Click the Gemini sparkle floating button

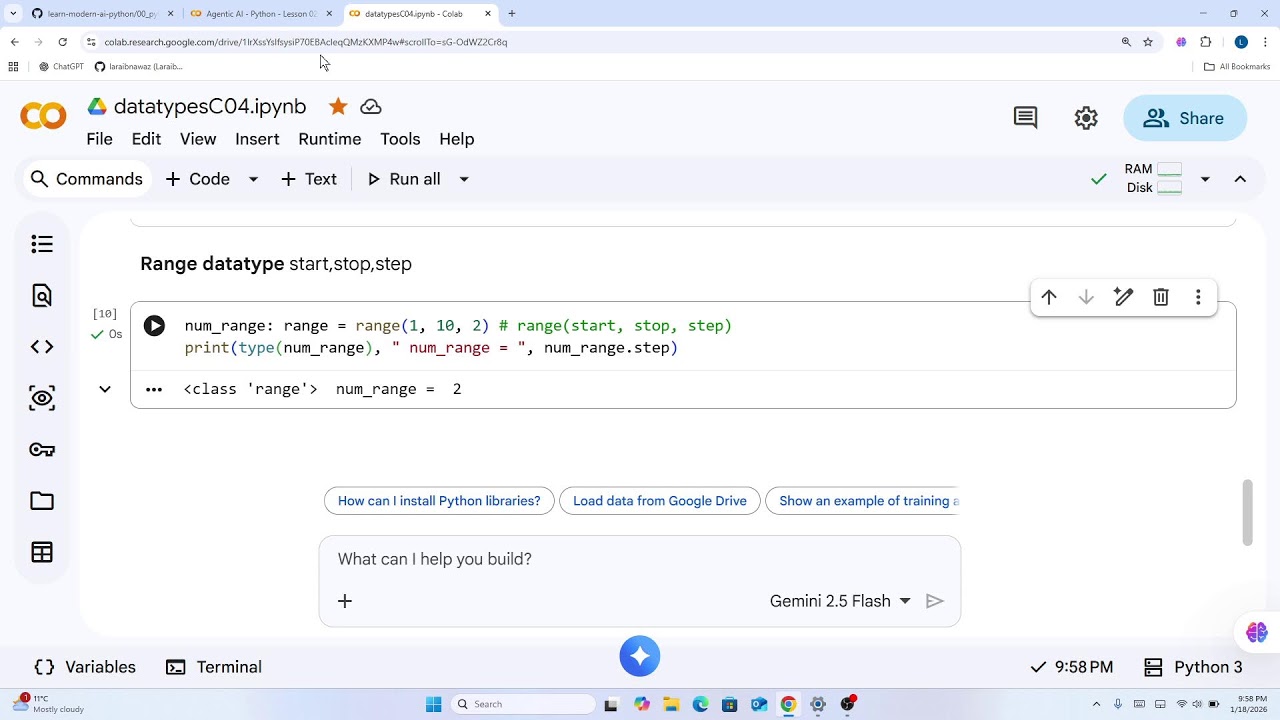coord(640,656)
